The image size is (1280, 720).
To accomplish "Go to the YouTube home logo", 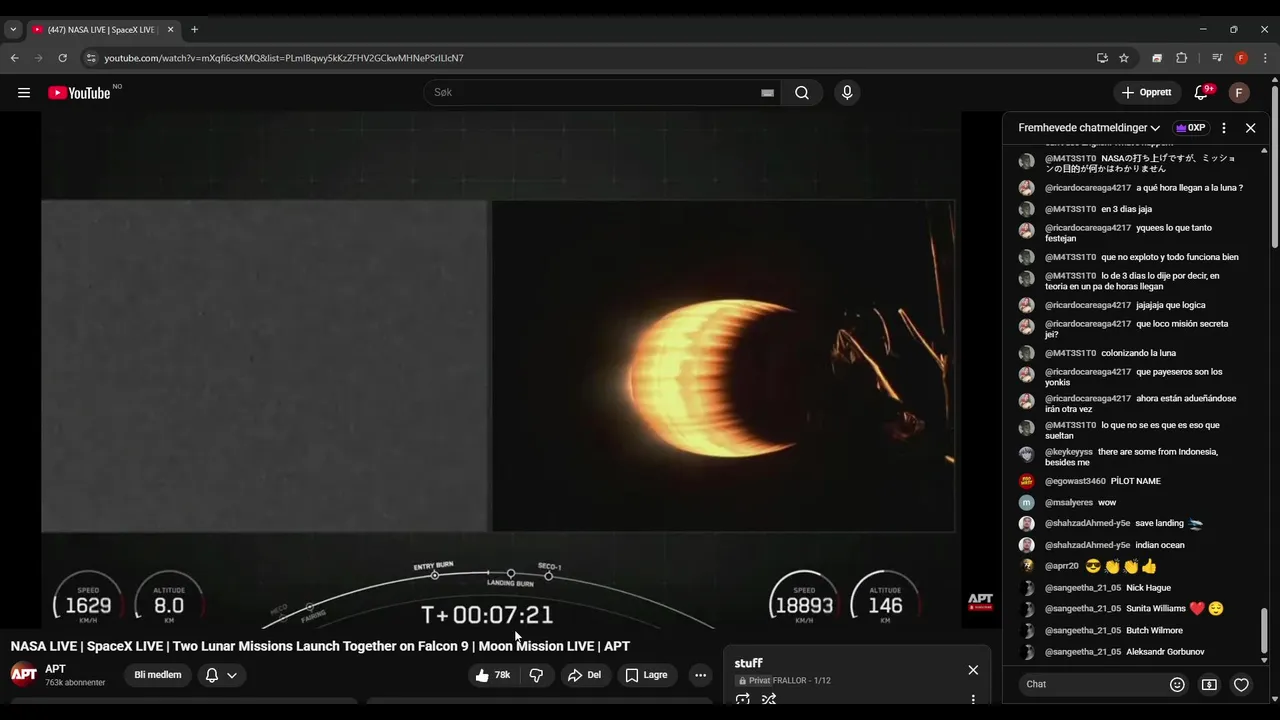I will coord(79,93).
